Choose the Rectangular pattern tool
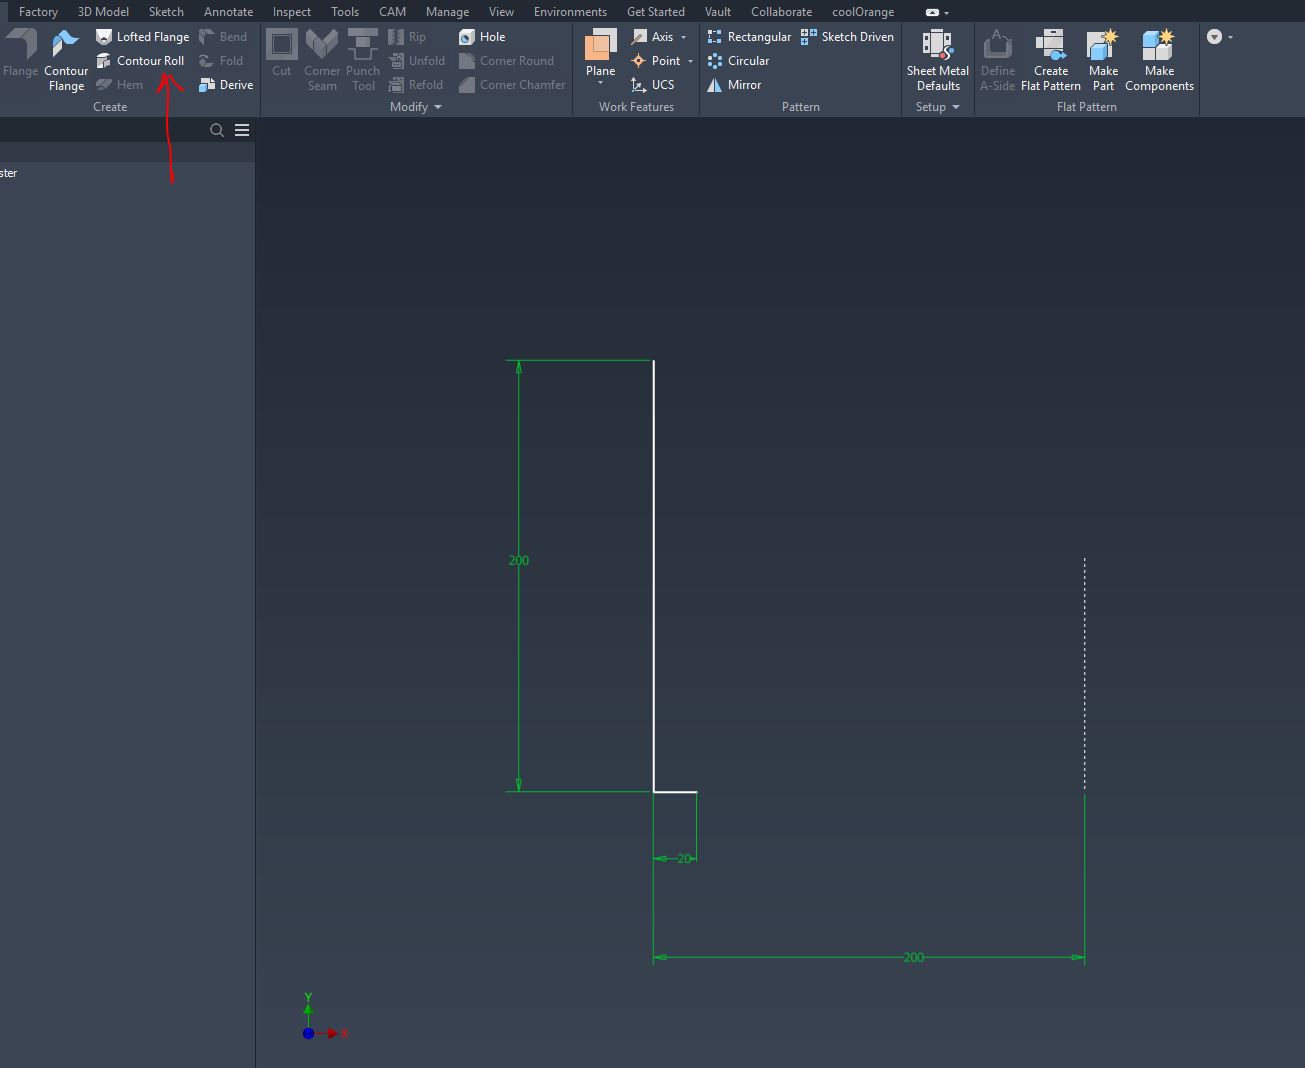The width and height of the screenshot is (1305, 1068). (749, 37)
